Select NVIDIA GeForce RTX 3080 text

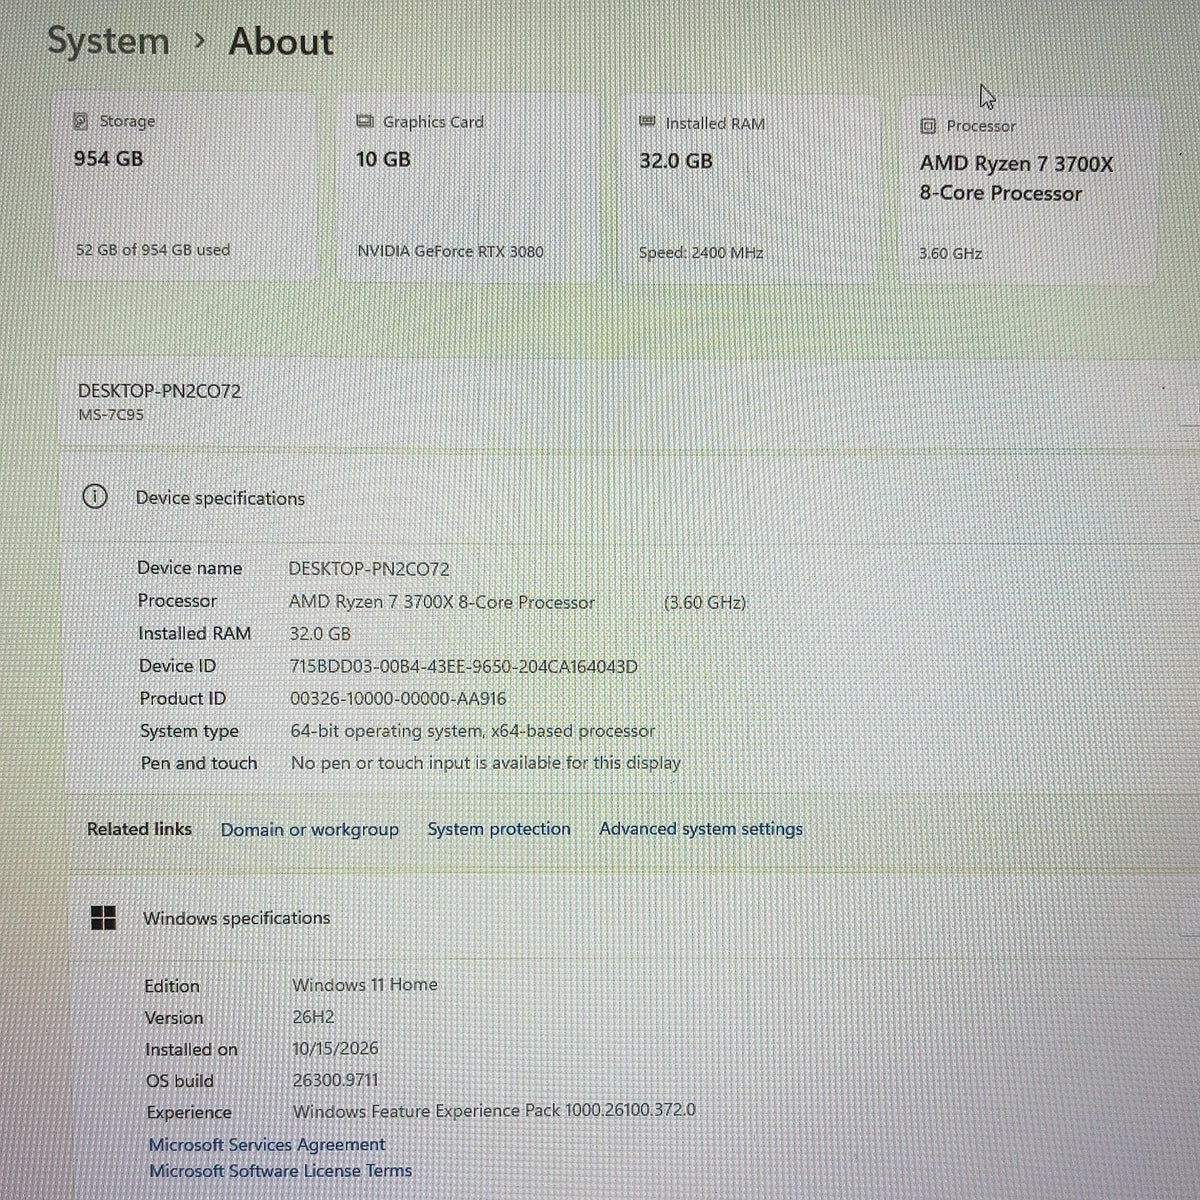click(450, 251)
